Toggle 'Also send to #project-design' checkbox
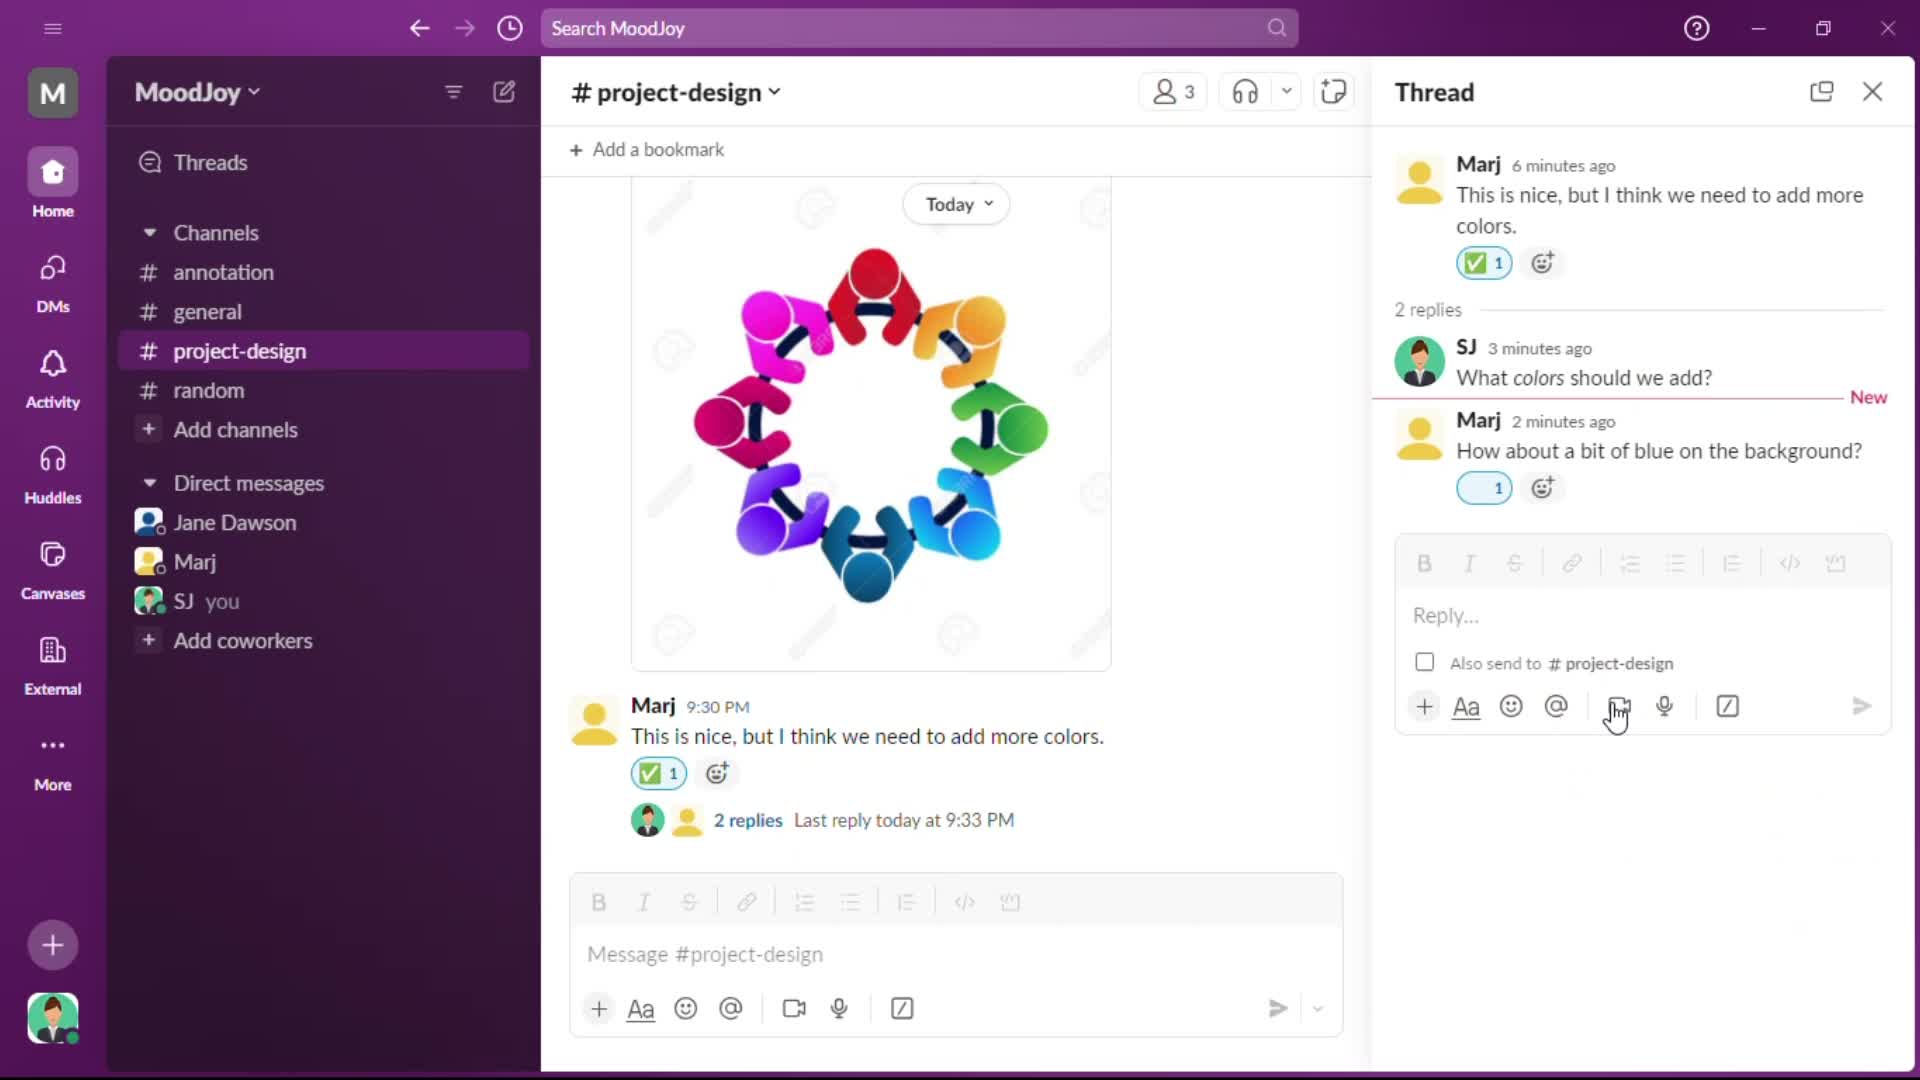 tap(1424, 663)
